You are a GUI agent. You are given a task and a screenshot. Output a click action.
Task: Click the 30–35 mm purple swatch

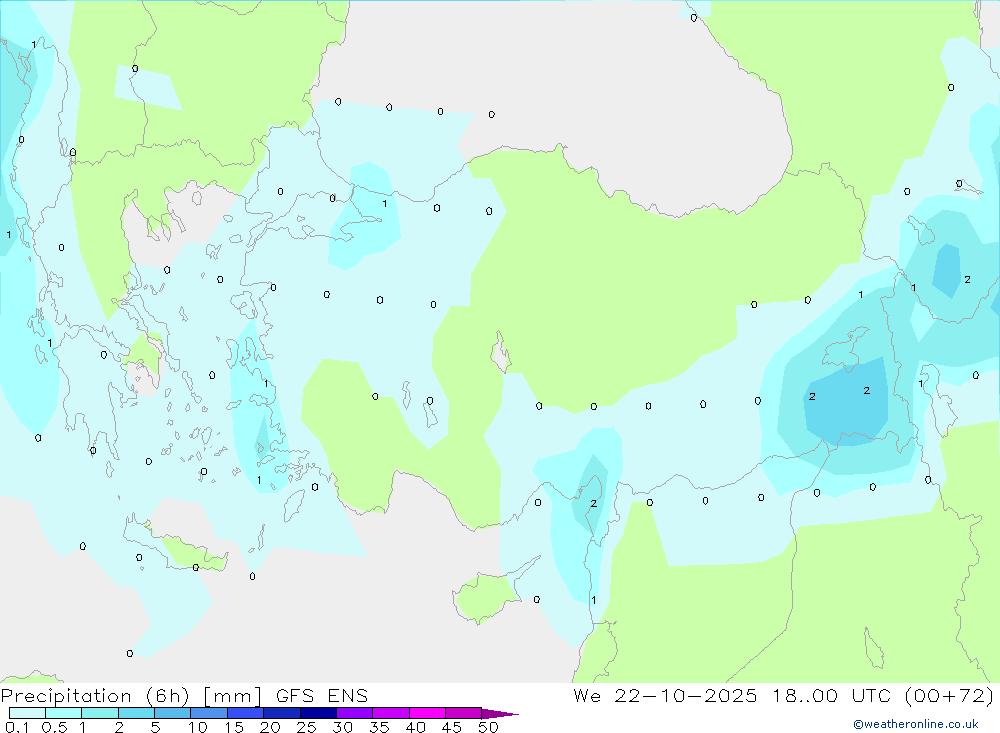[x=354, y=713]
